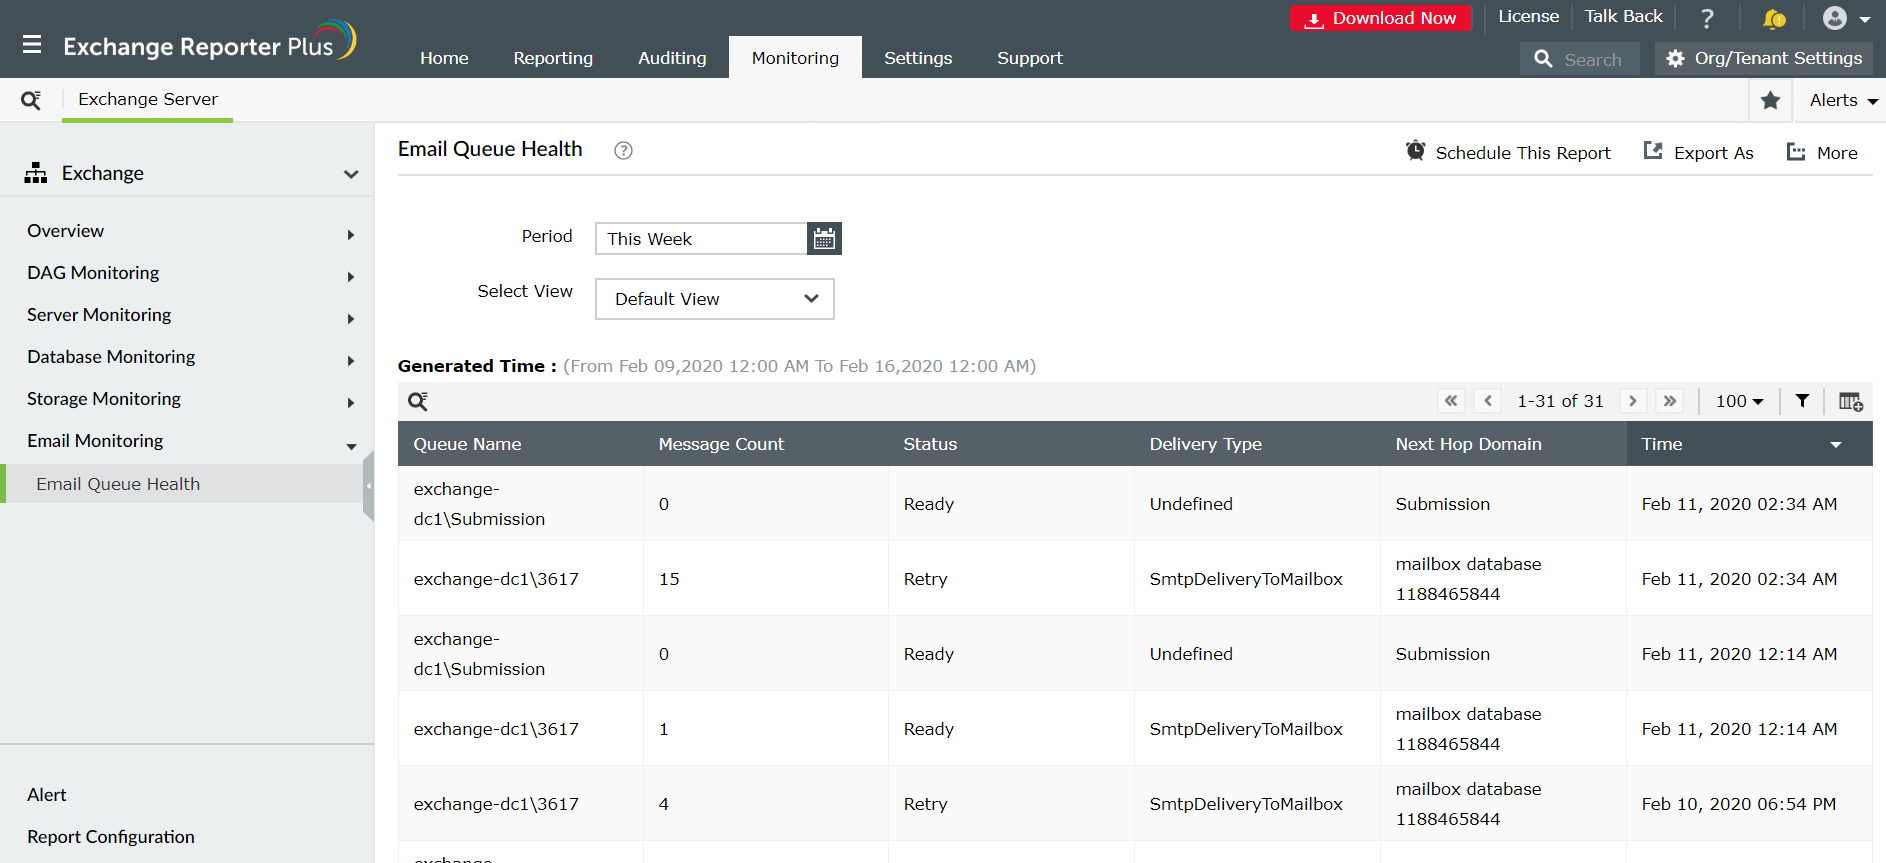Screen dimensions: 1886x863
Task: Collapse the left sidebar panel handle
Action: (x=368, y=486)
